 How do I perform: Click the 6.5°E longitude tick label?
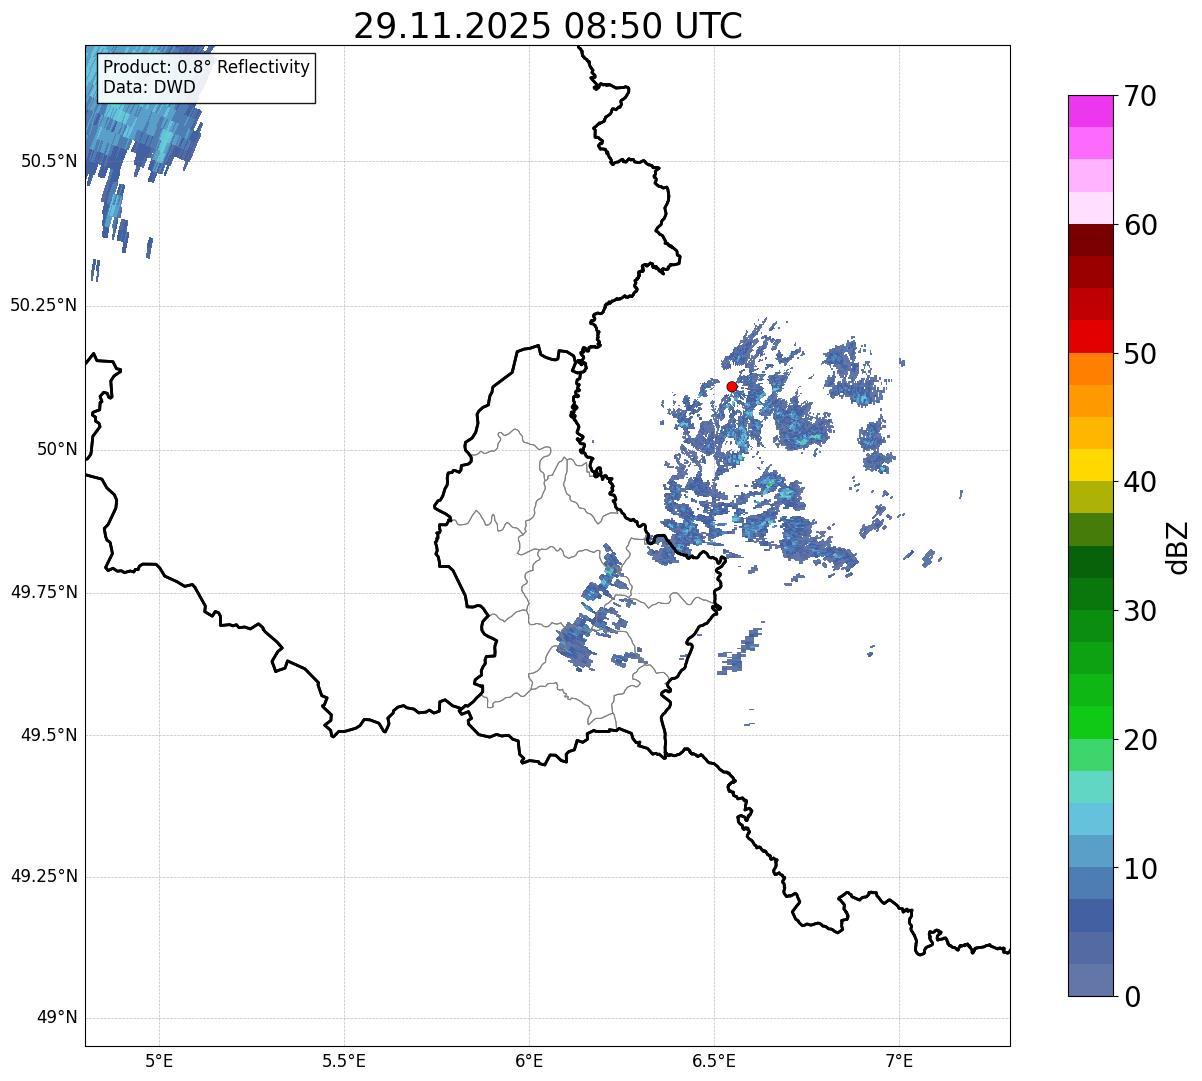tap(714, 1060)
